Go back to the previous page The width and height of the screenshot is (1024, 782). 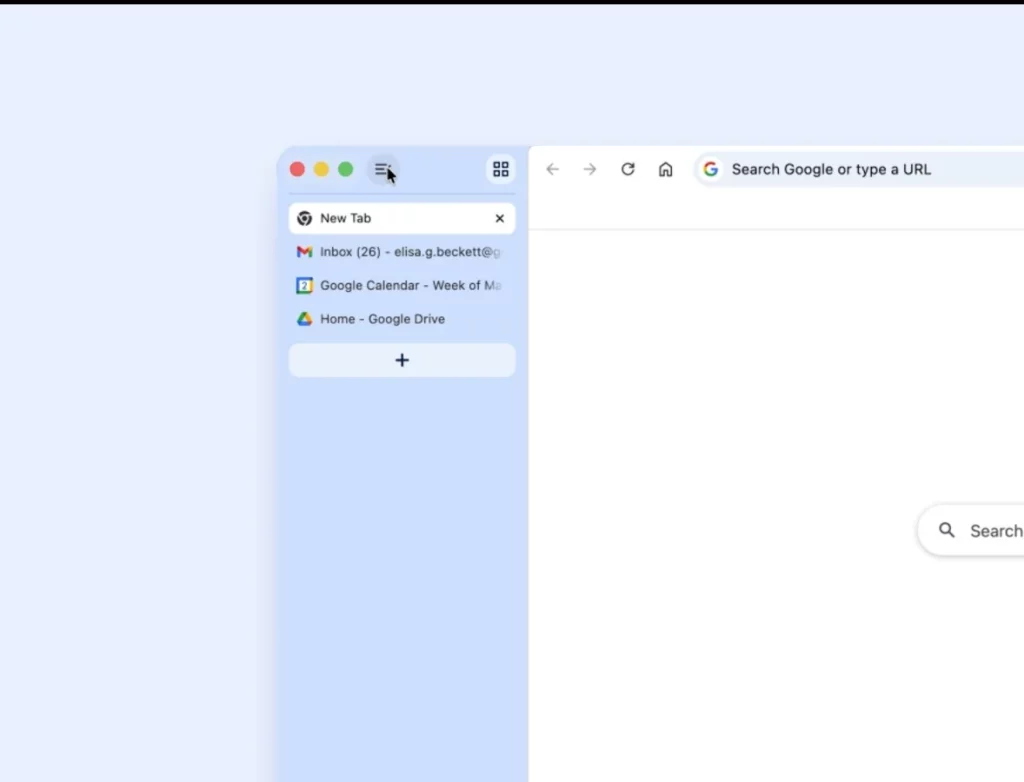(x=552, y=169)
